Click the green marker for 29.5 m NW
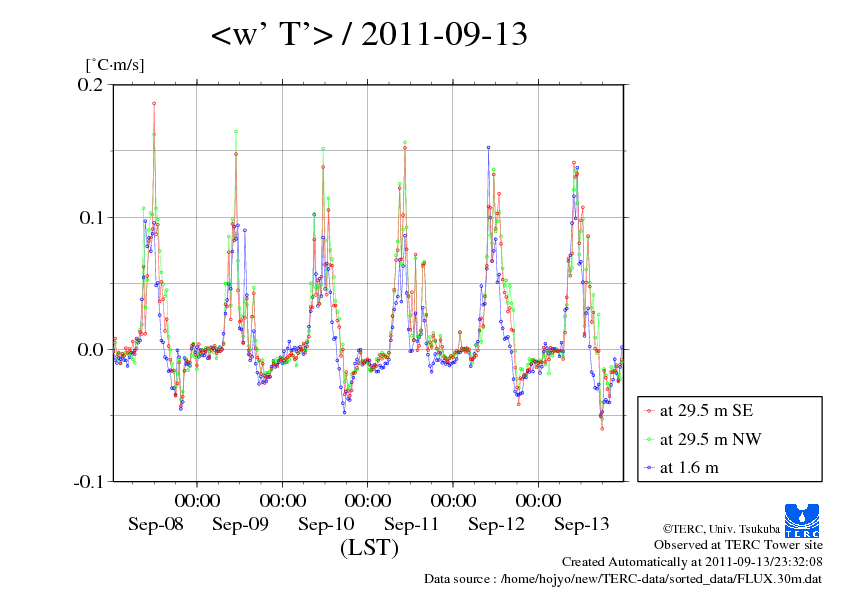The width and height of the screenshot is (842, 595). pos(650,440)
